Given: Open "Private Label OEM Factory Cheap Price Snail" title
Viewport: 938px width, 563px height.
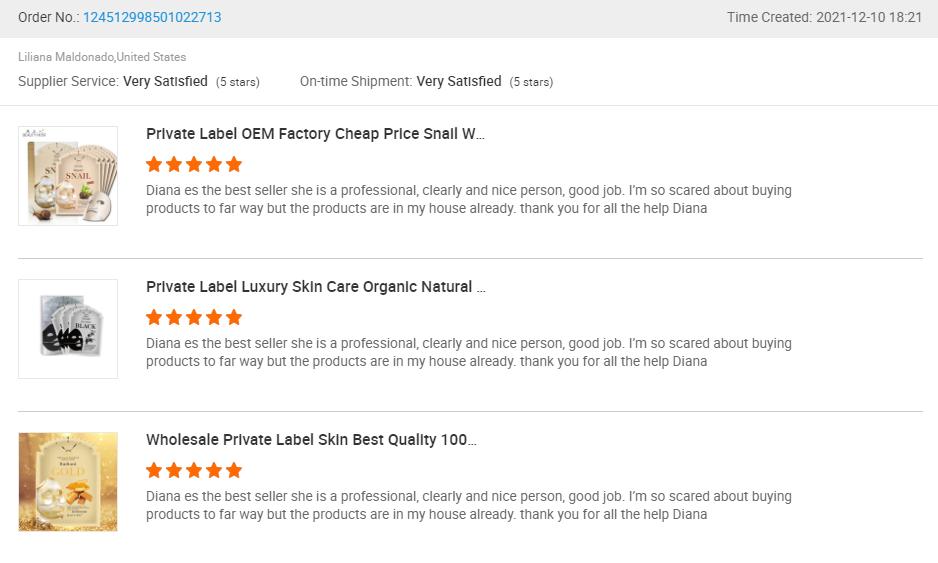Looking at the screenshot, I should coord(315,134).
